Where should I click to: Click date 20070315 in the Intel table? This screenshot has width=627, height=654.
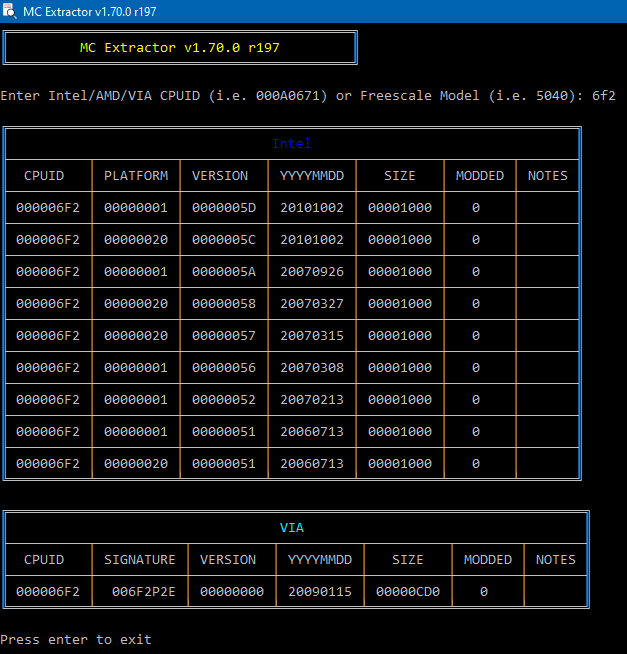[x=312, y=336]
